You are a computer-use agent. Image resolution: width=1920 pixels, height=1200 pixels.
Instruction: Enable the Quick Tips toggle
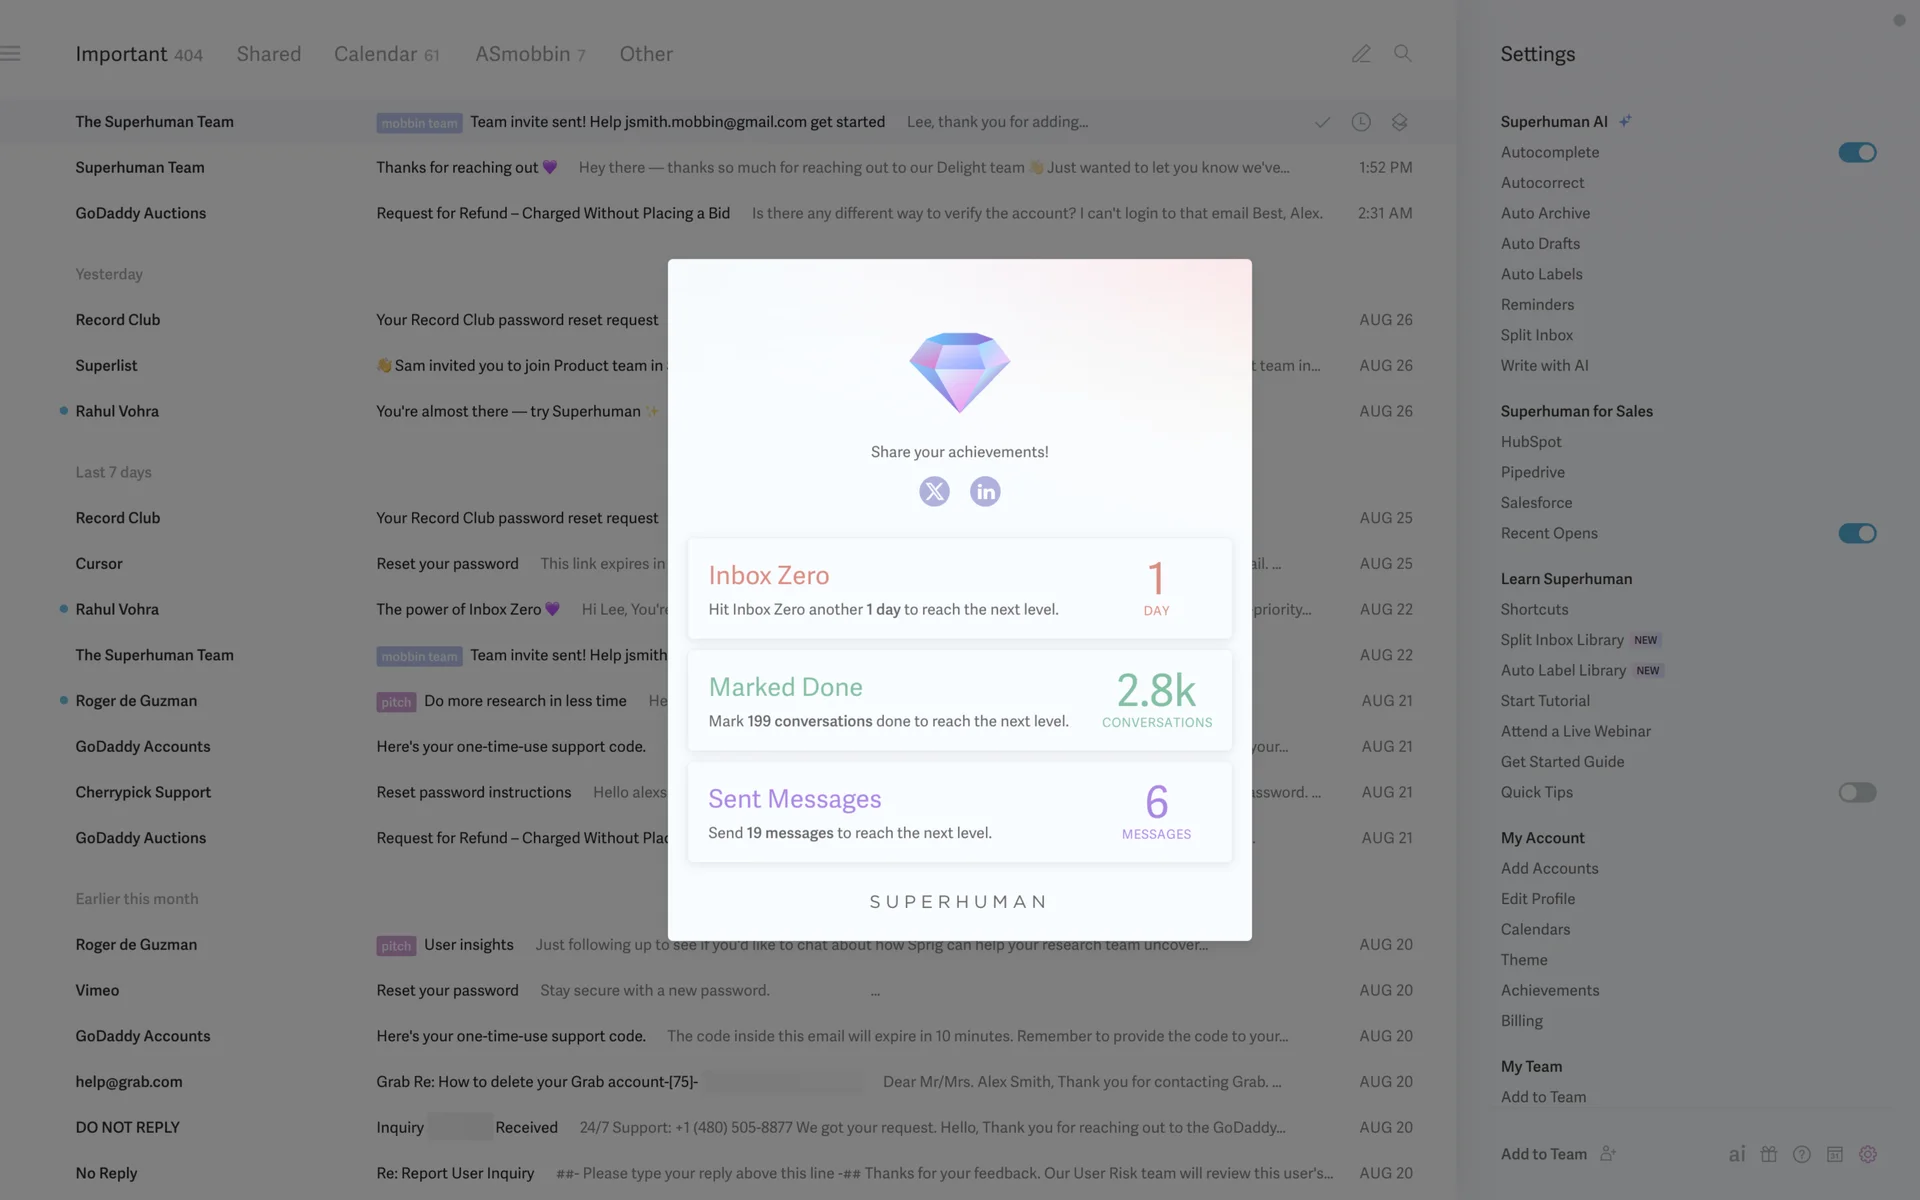coord(1857,792)
